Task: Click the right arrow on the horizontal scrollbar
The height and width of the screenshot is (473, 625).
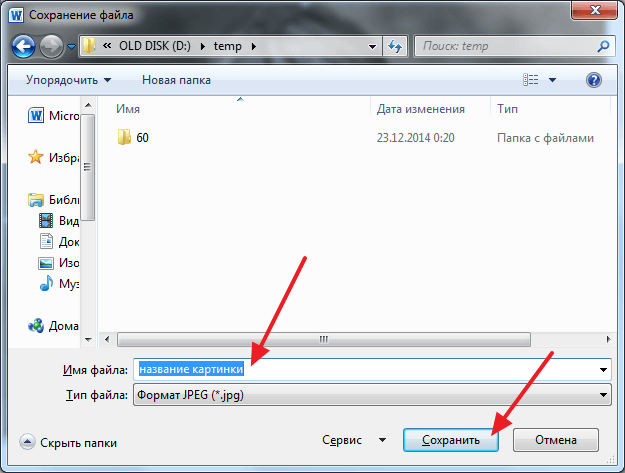Action: point(608,340)
